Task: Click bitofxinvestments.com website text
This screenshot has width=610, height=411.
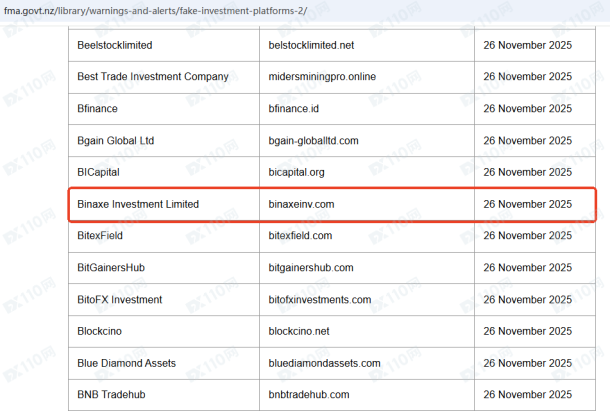Action: coord(323,300)
